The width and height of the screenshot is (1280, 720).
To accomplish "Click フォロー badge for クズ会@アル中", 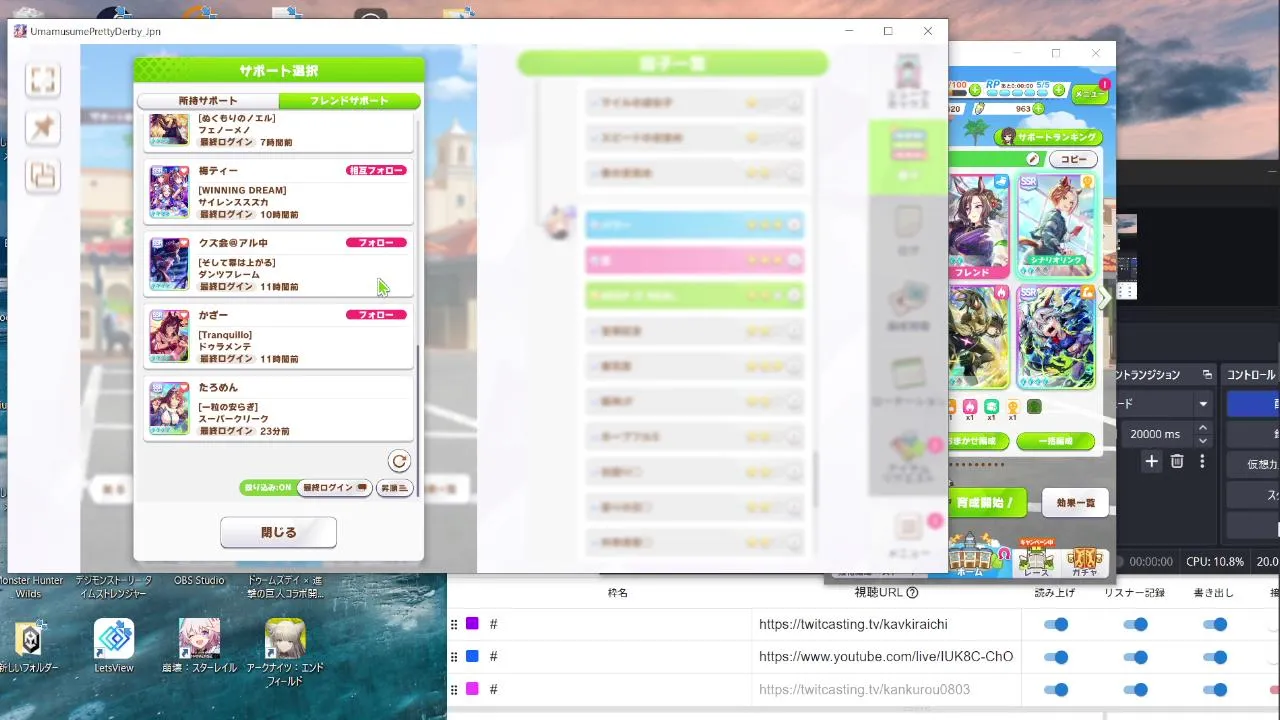I will point(376,243).
